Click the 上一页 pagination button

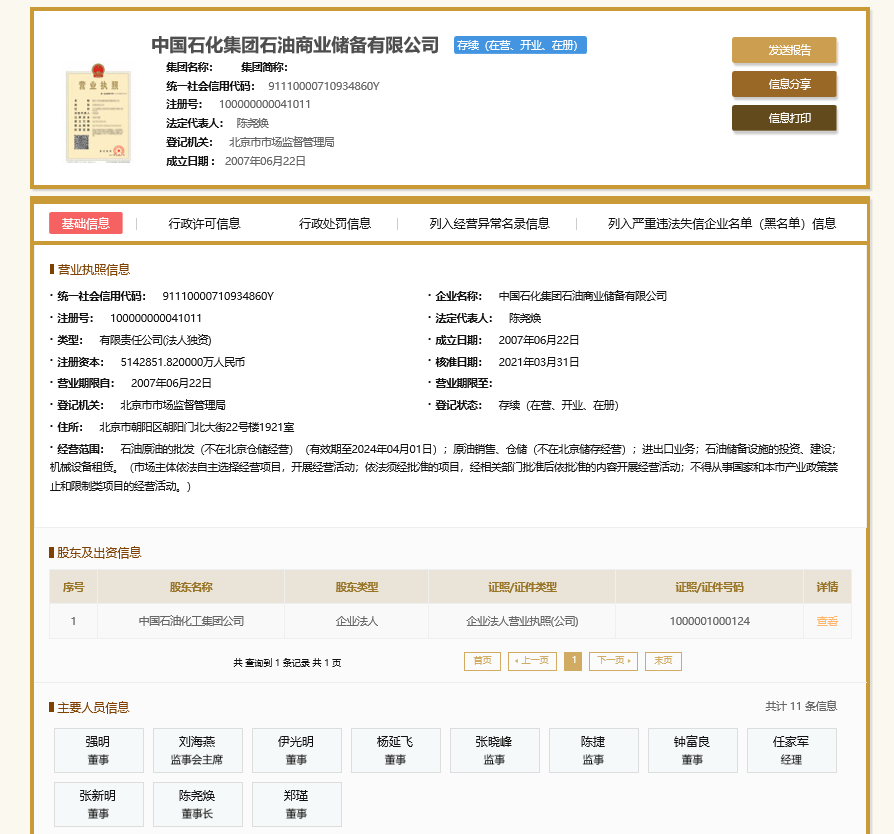pyautogui.click(x=532, y=661)
